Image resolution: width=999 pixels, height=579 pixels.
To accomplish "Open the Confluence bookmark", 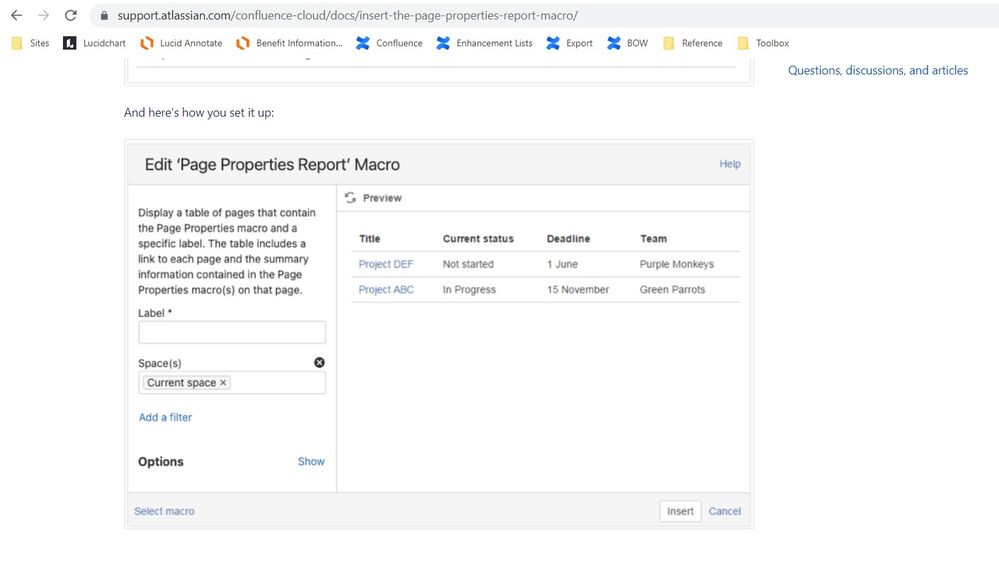I will (389, 43).
